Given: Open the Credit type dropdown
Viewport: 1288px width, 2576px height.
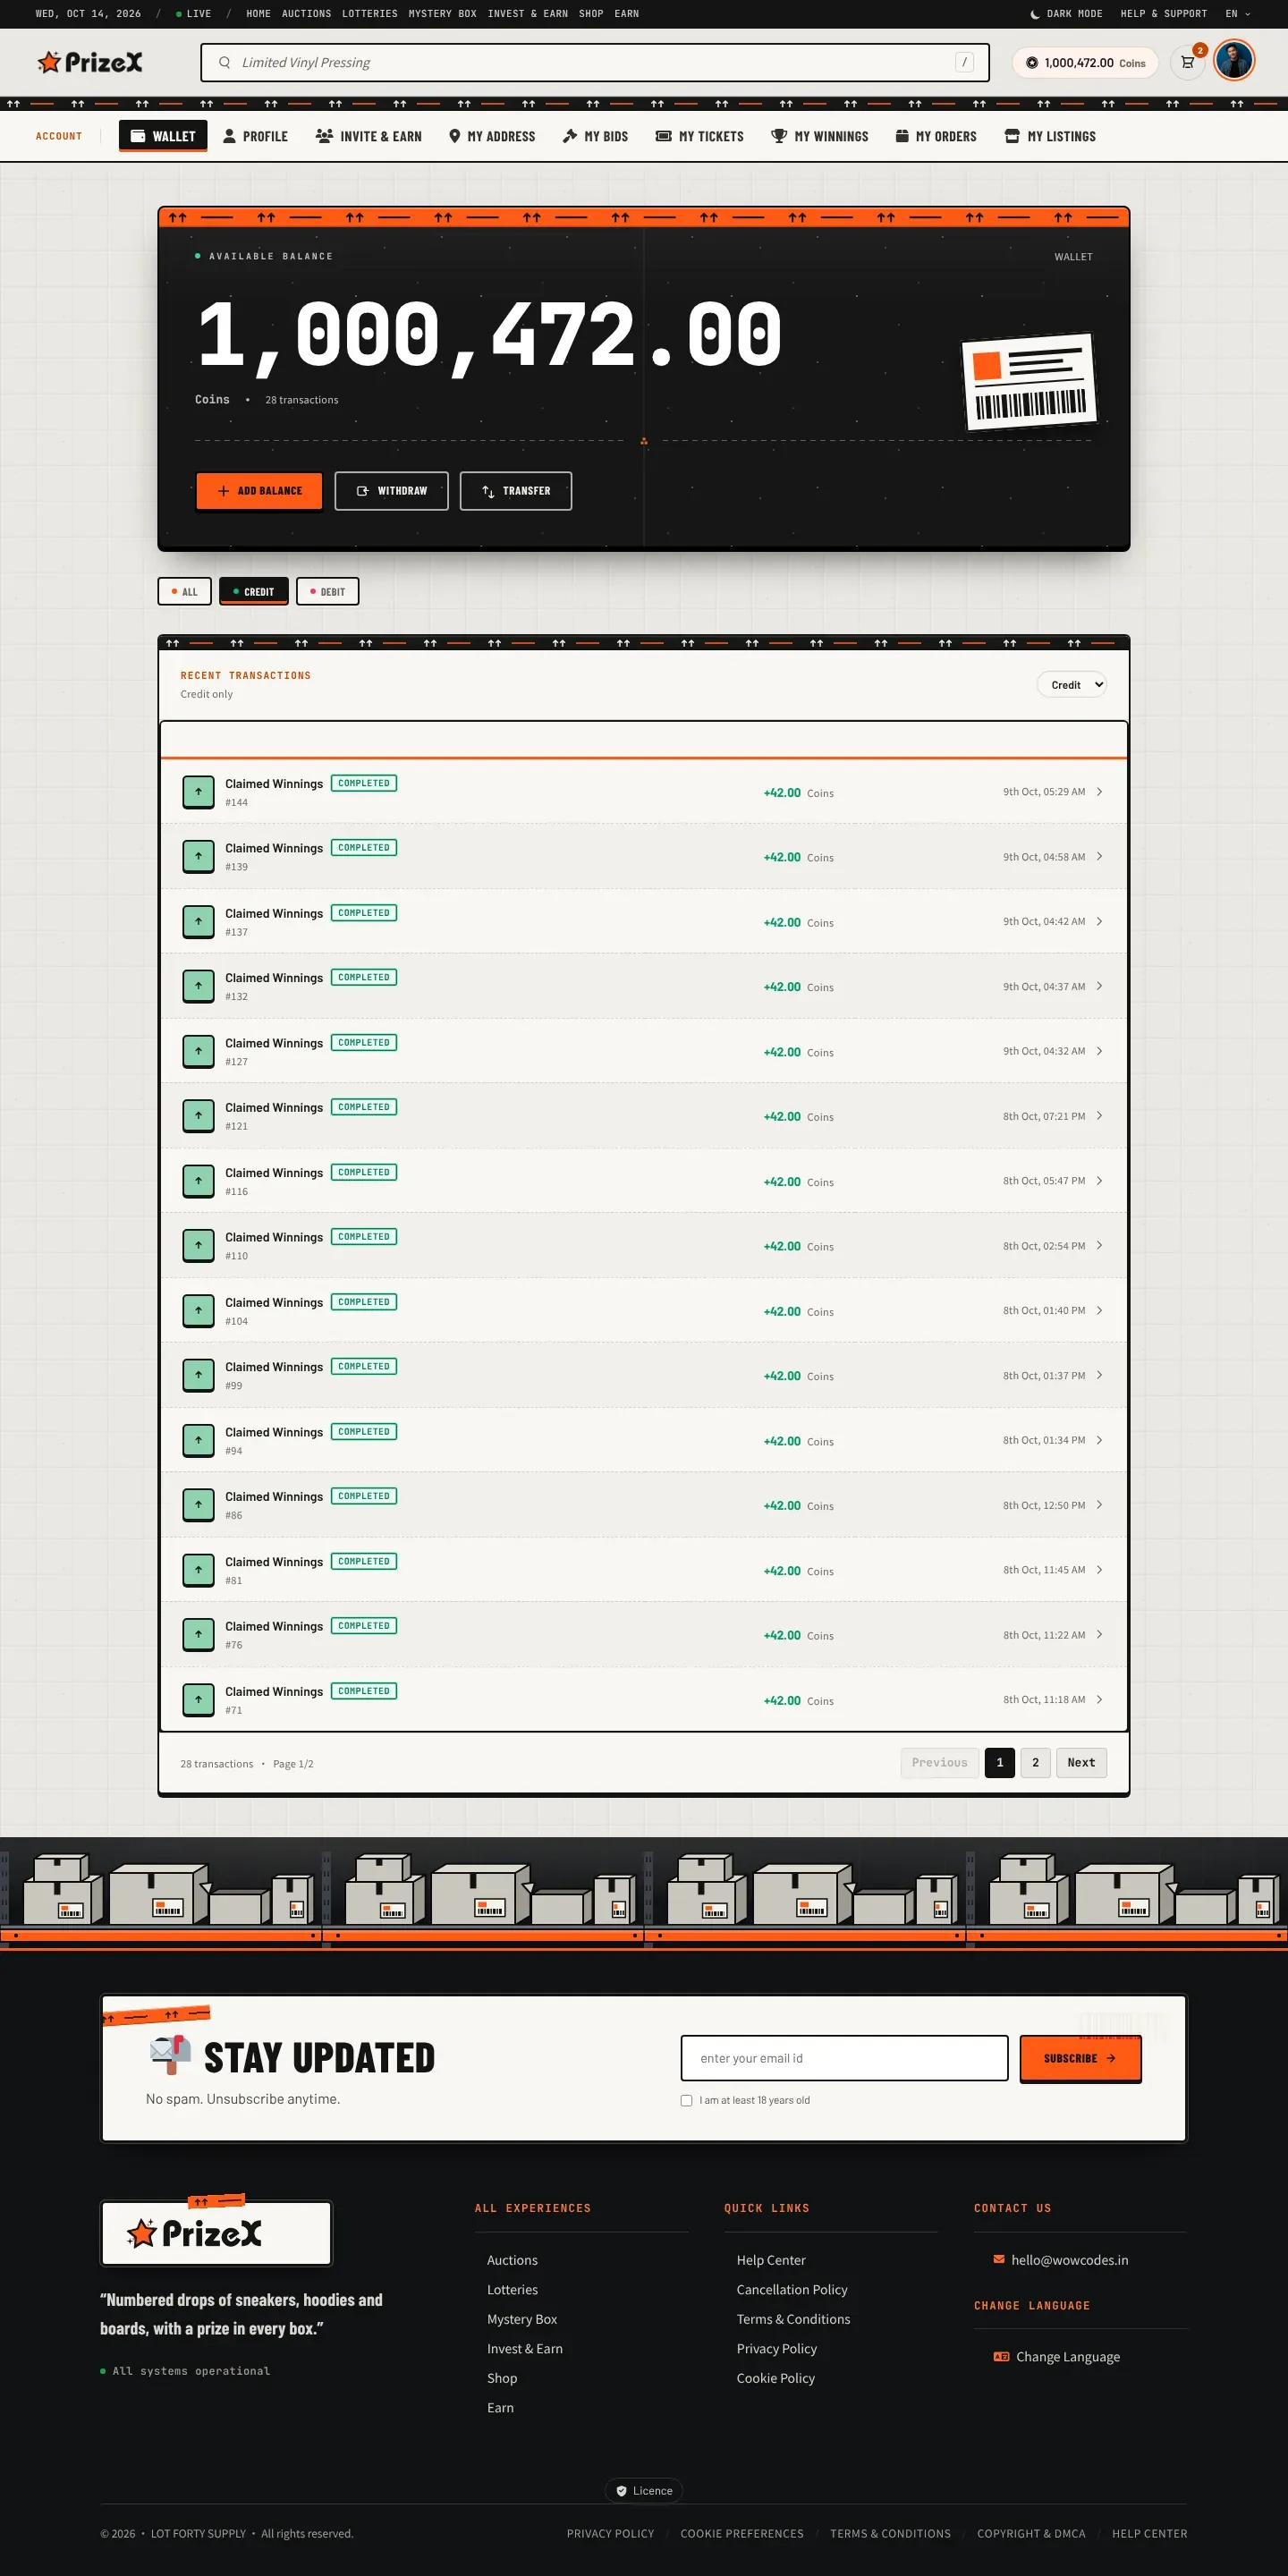Looking at the screenshot, I should coord(1071,685).
